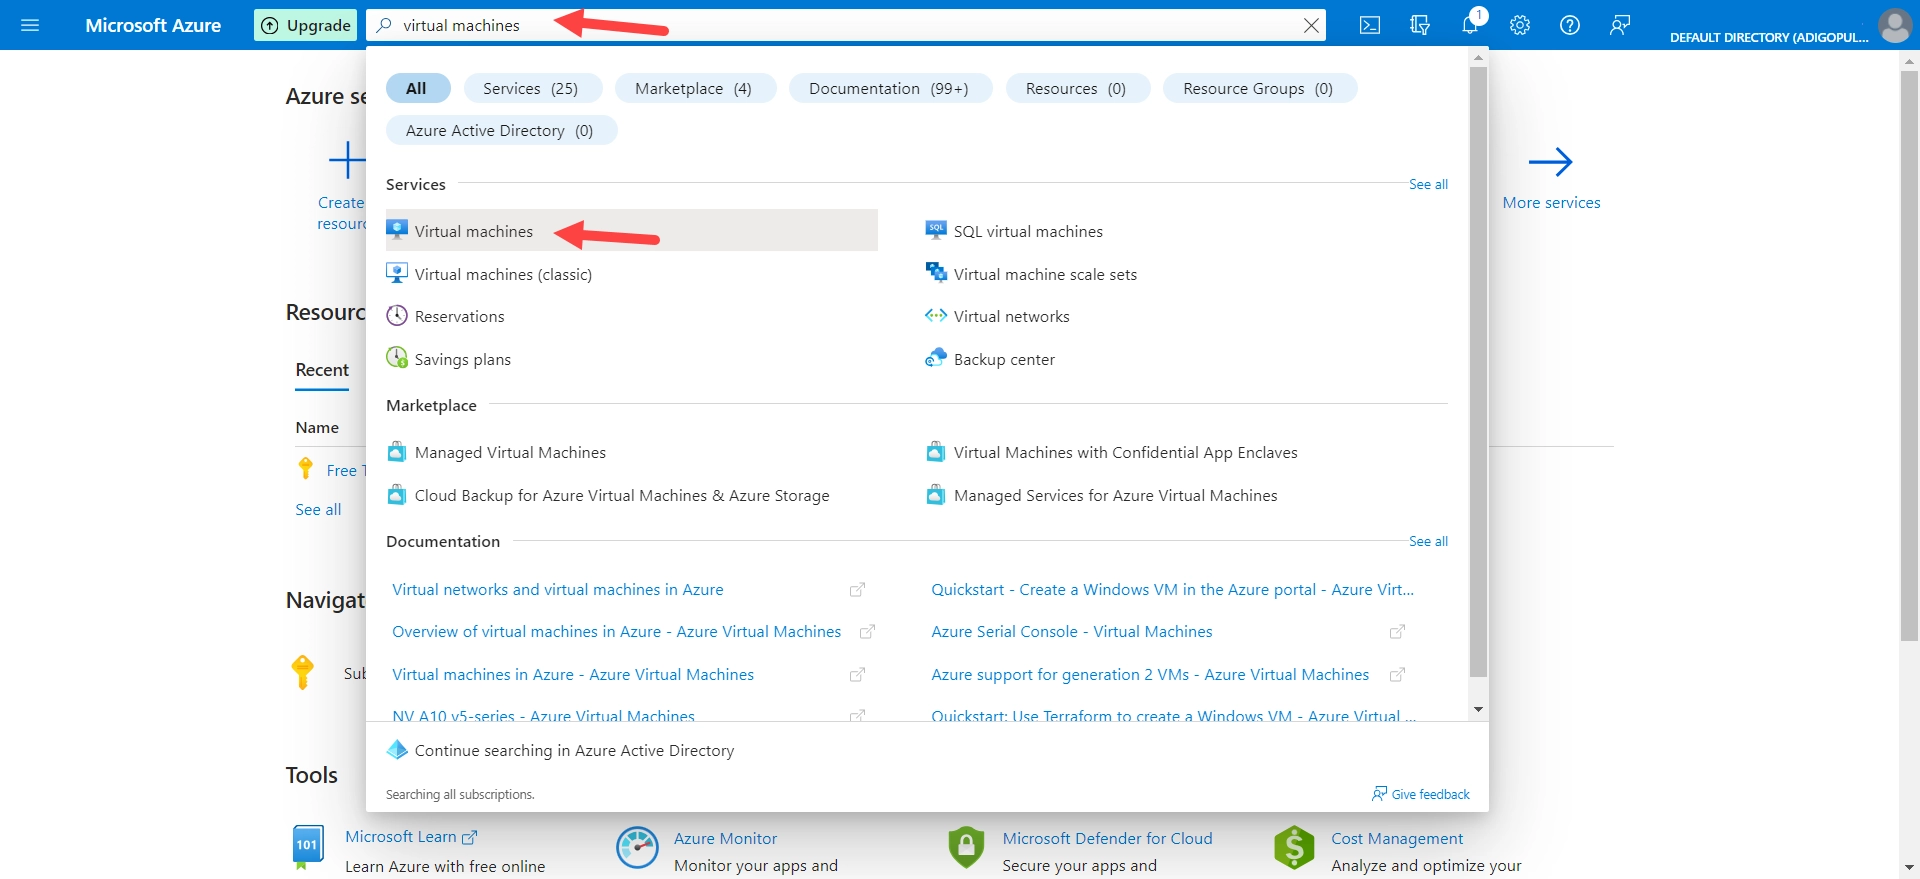
Task: Open Azure Serial Console documentation link
Action: point(1072,632)
